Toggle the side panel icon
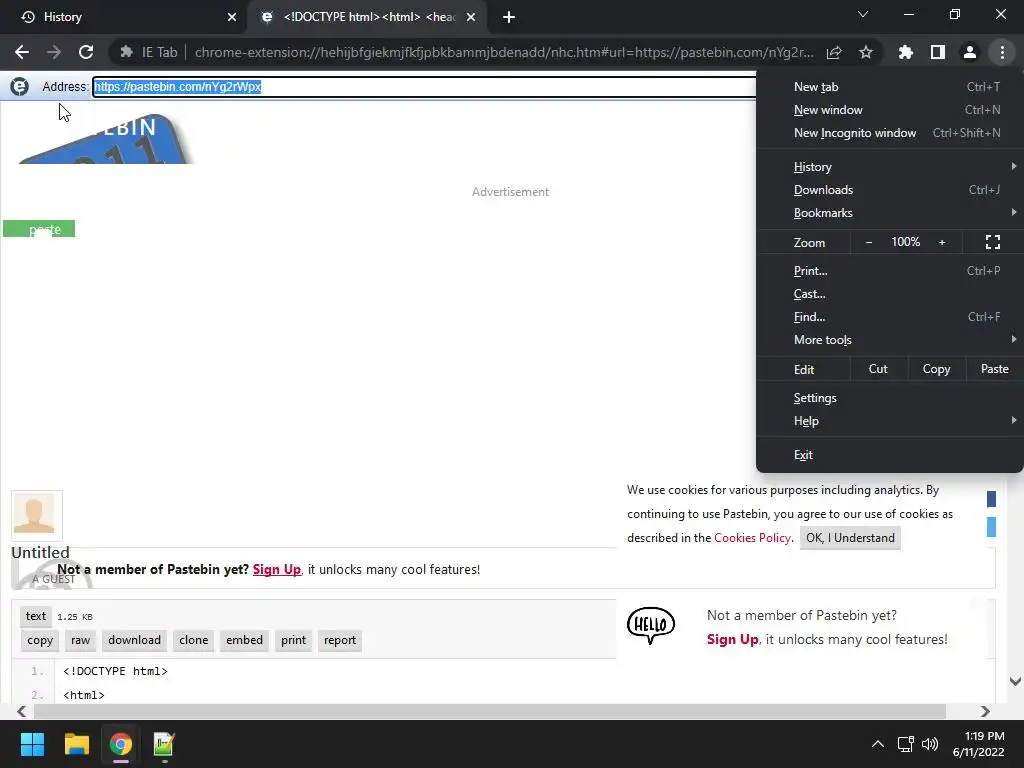This screenshot has height=768, width=1024. tap(938, 52)
